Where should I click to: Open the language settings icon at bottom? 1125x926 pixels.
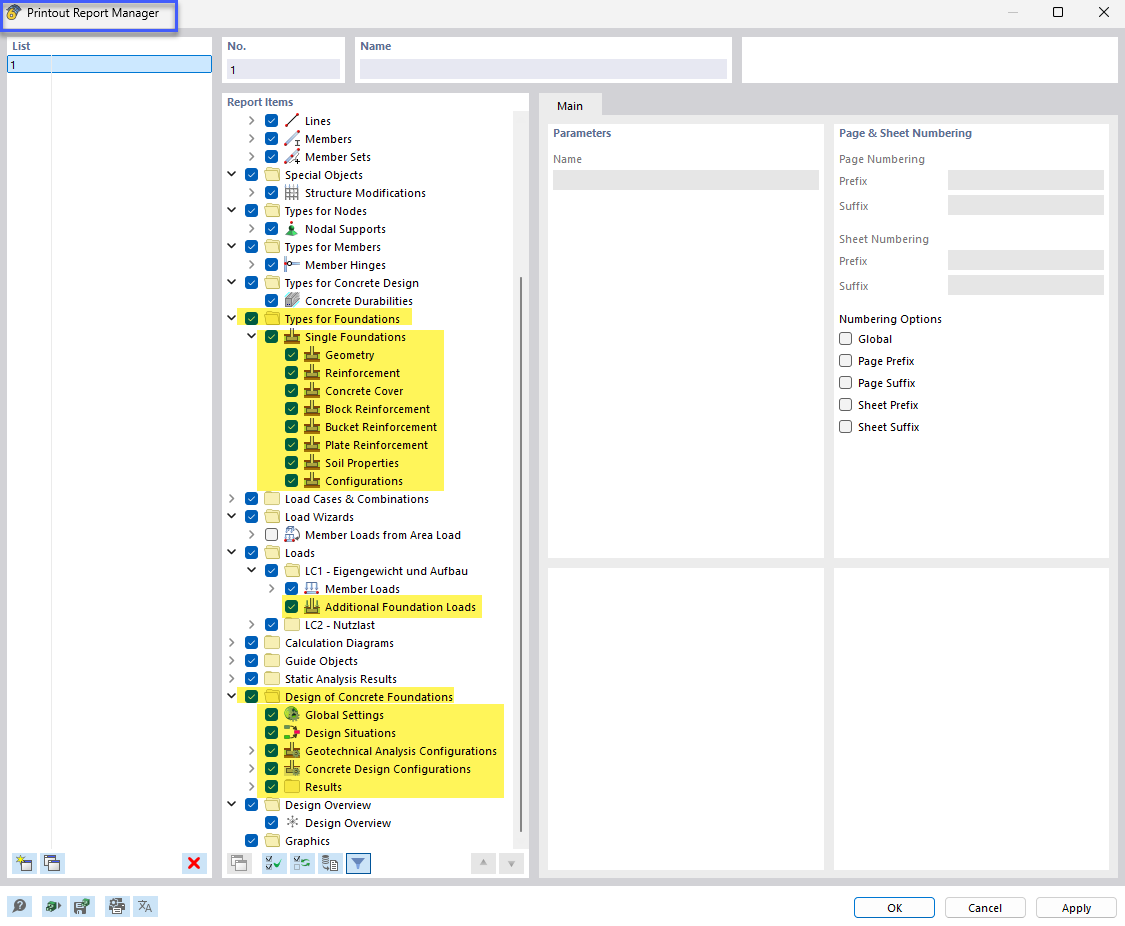click(x=145, y=906)
